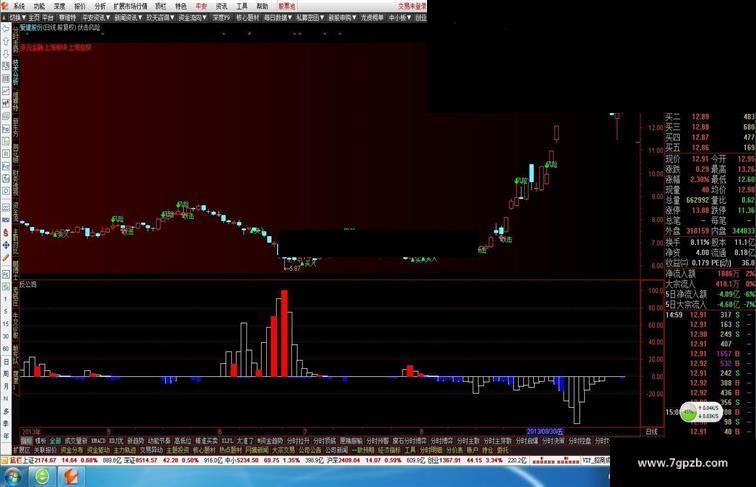Click the orange trading app taskbar icon
The image size is (756, 487).
[71, 477]
